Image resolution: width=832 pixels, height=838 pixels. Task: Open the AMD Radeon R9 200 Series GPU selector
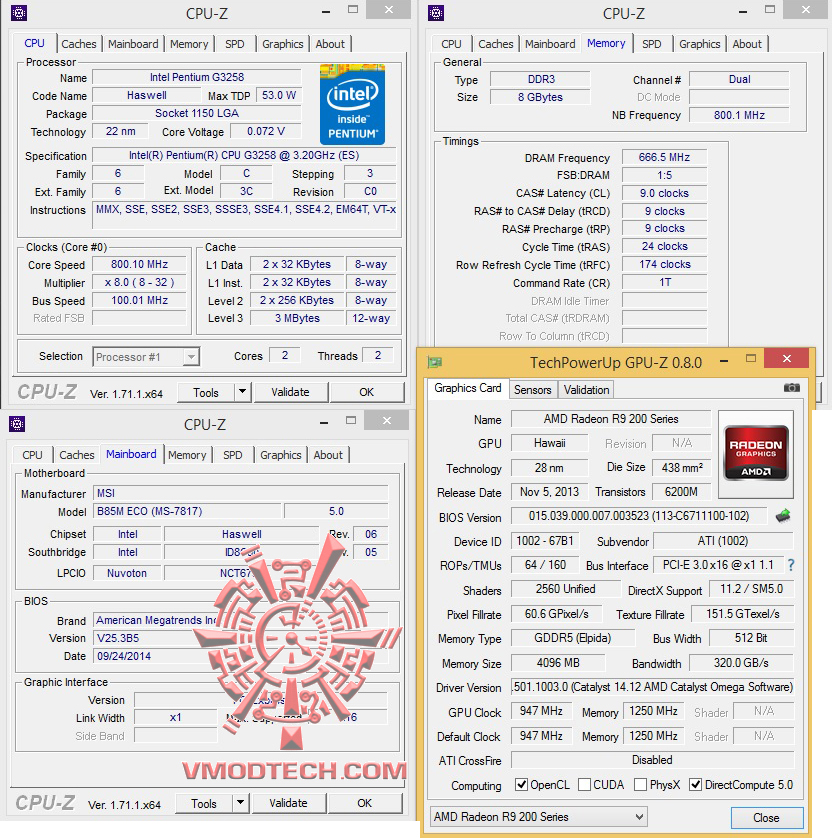coord(539,817)
